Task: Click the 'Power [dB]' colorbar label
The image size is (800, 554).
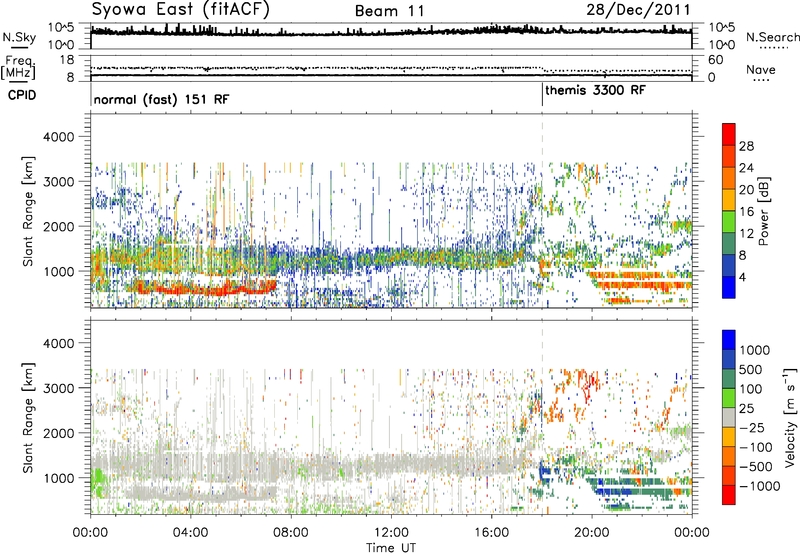Action: [x=763, y=211]
